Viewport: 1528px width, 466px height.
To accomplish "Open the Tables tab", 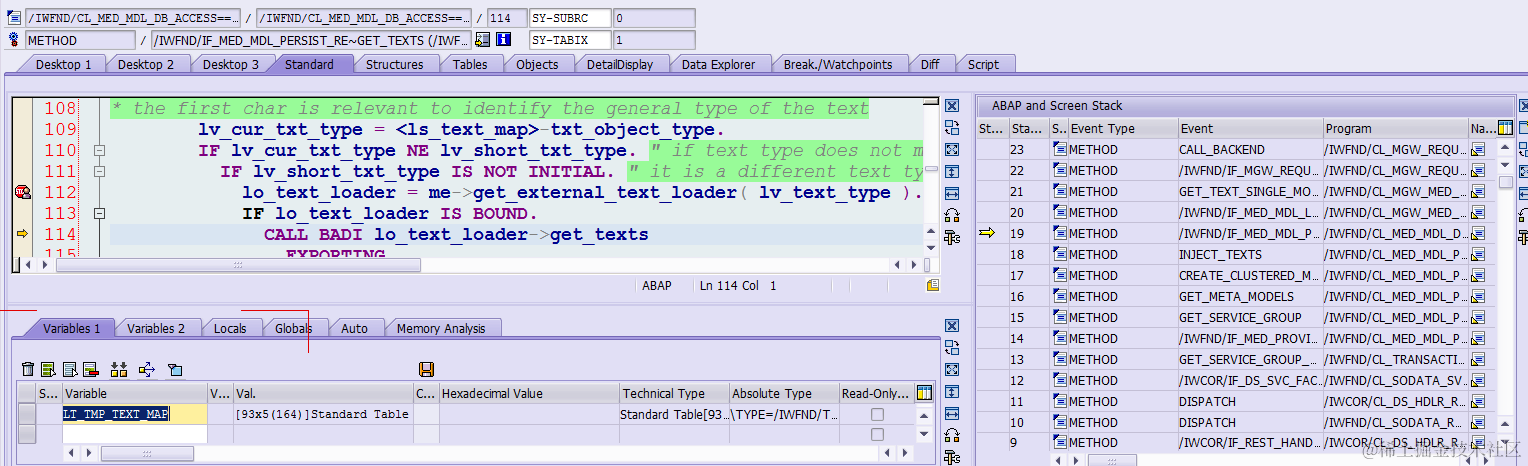I will click(x=470, y=64).
